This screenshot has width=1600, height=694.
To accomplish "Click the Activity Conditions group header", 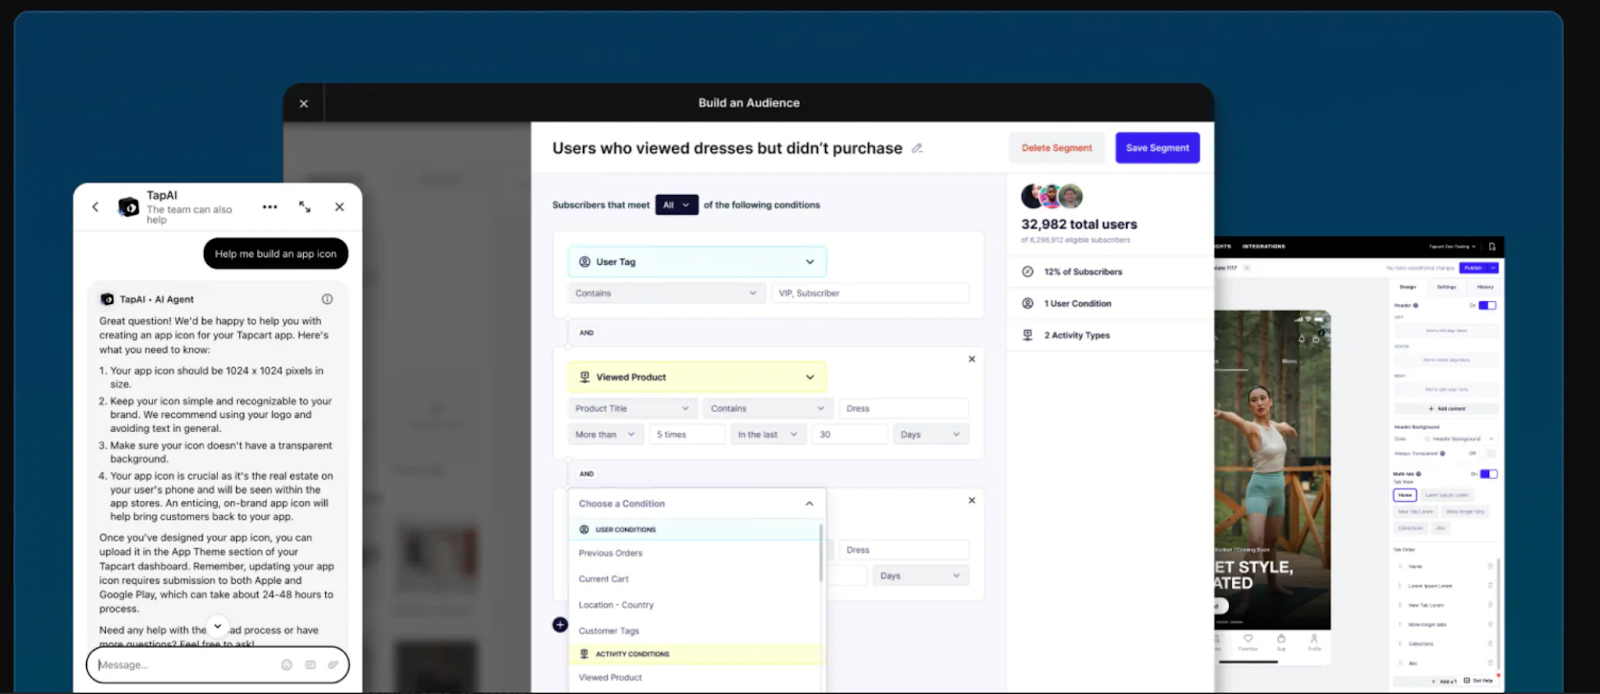I will coord(697,654).
